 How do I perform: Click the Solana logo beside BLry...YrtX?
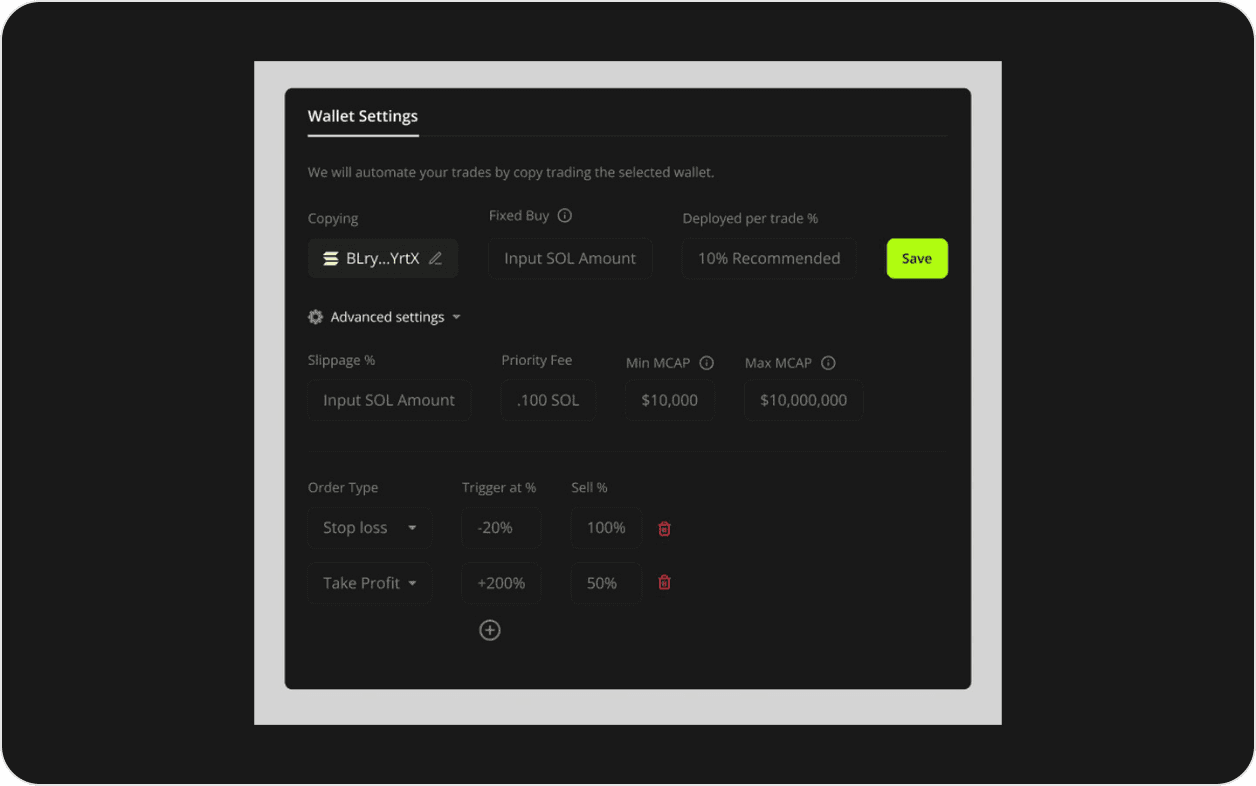[331, 258]
